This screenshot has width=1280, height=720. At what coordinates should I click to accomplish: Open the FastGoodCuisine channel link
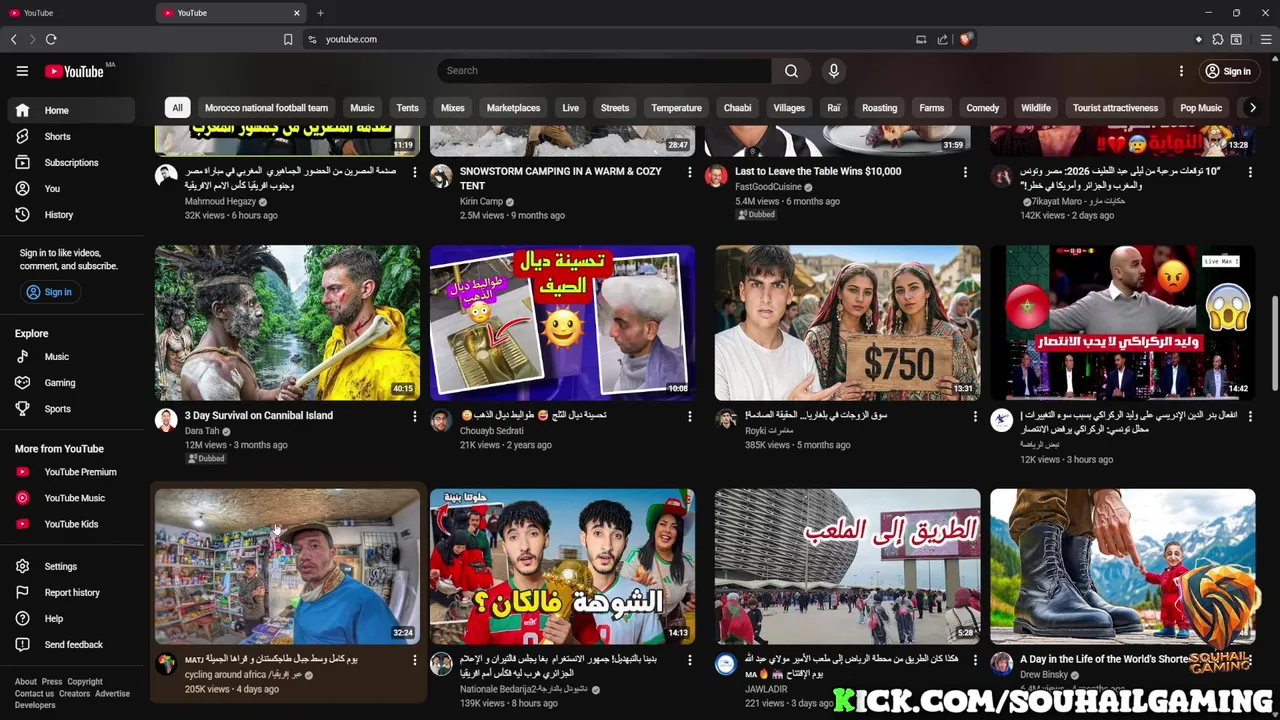click(768, 186)
